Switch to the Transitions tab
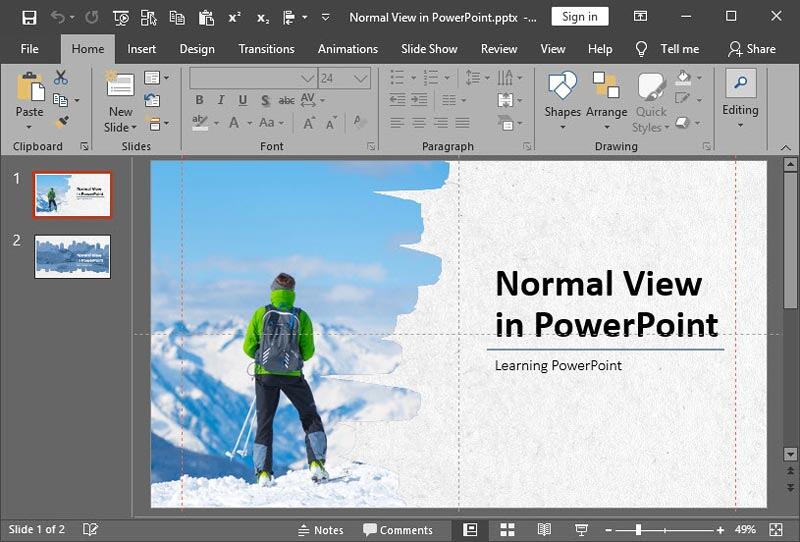 (266, 49)
